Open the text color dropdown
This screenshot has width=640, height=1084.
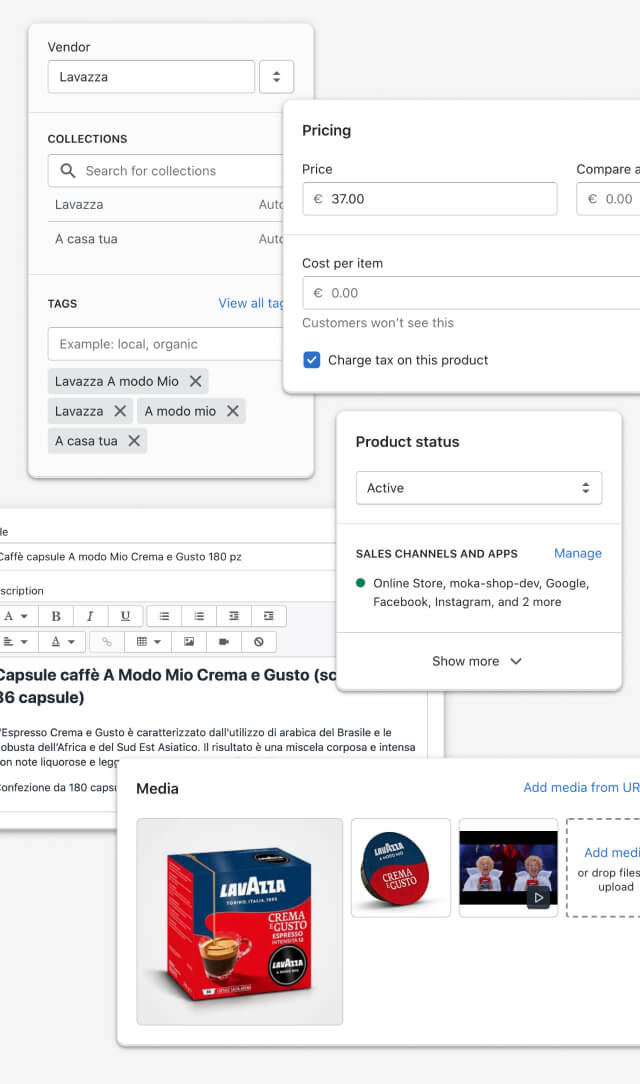pos(62,642)
